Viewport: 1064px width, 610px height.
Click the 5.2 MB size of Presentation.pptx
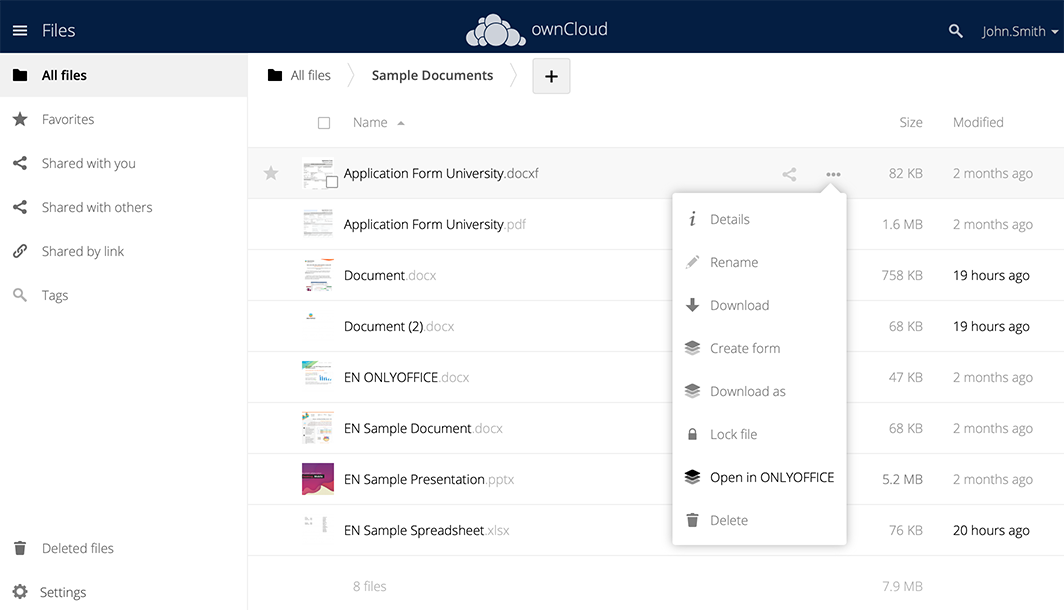[902, 479]
